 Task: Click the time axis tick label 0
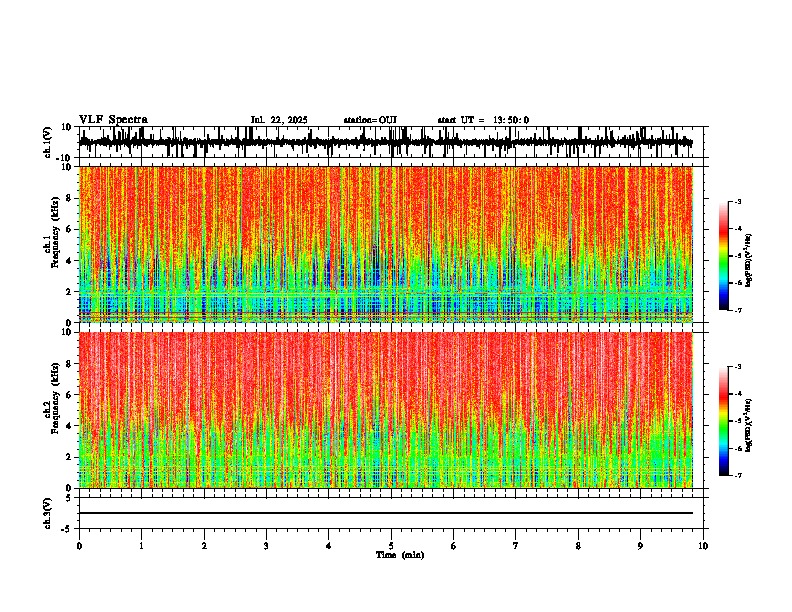tap(79, 546)
